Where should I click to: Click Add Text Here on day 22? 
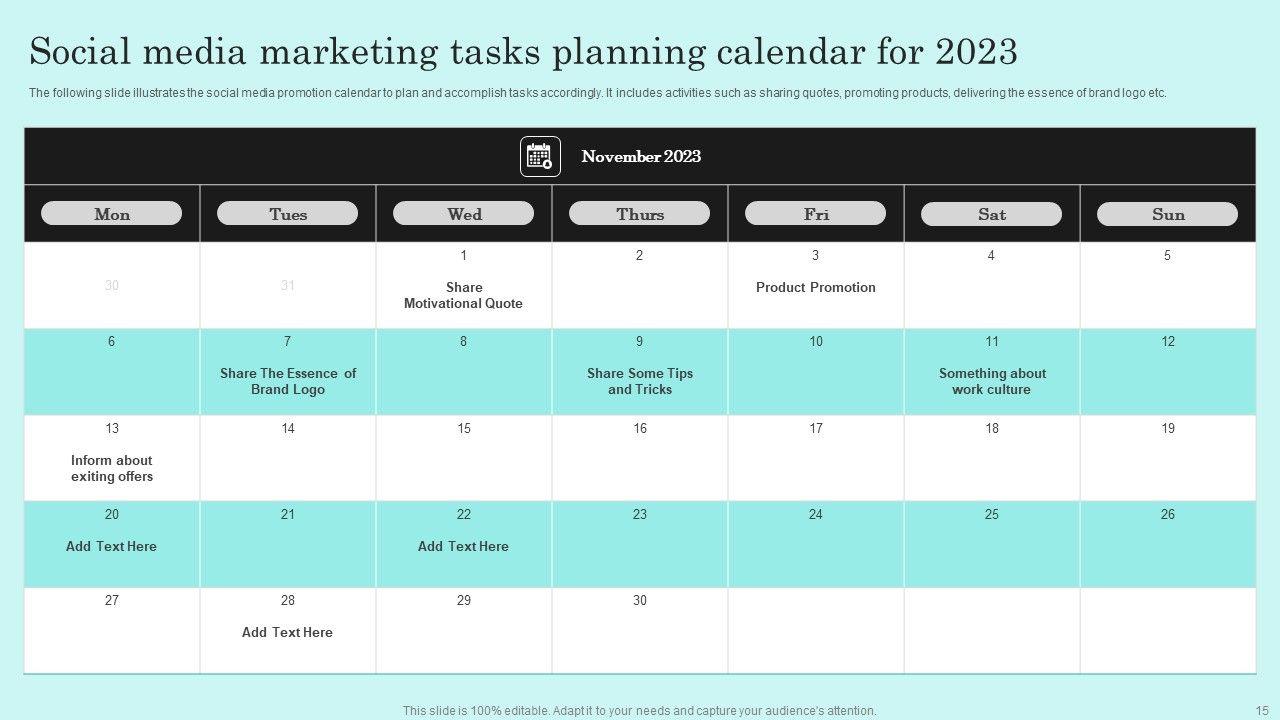pos(463,546)
